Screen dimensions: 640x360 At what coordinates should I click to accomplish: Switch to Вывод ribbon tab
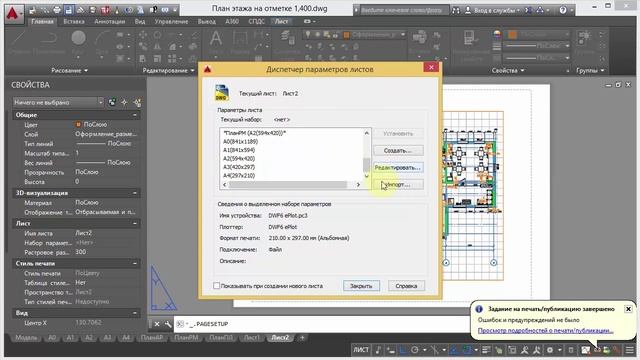point(207,22)
